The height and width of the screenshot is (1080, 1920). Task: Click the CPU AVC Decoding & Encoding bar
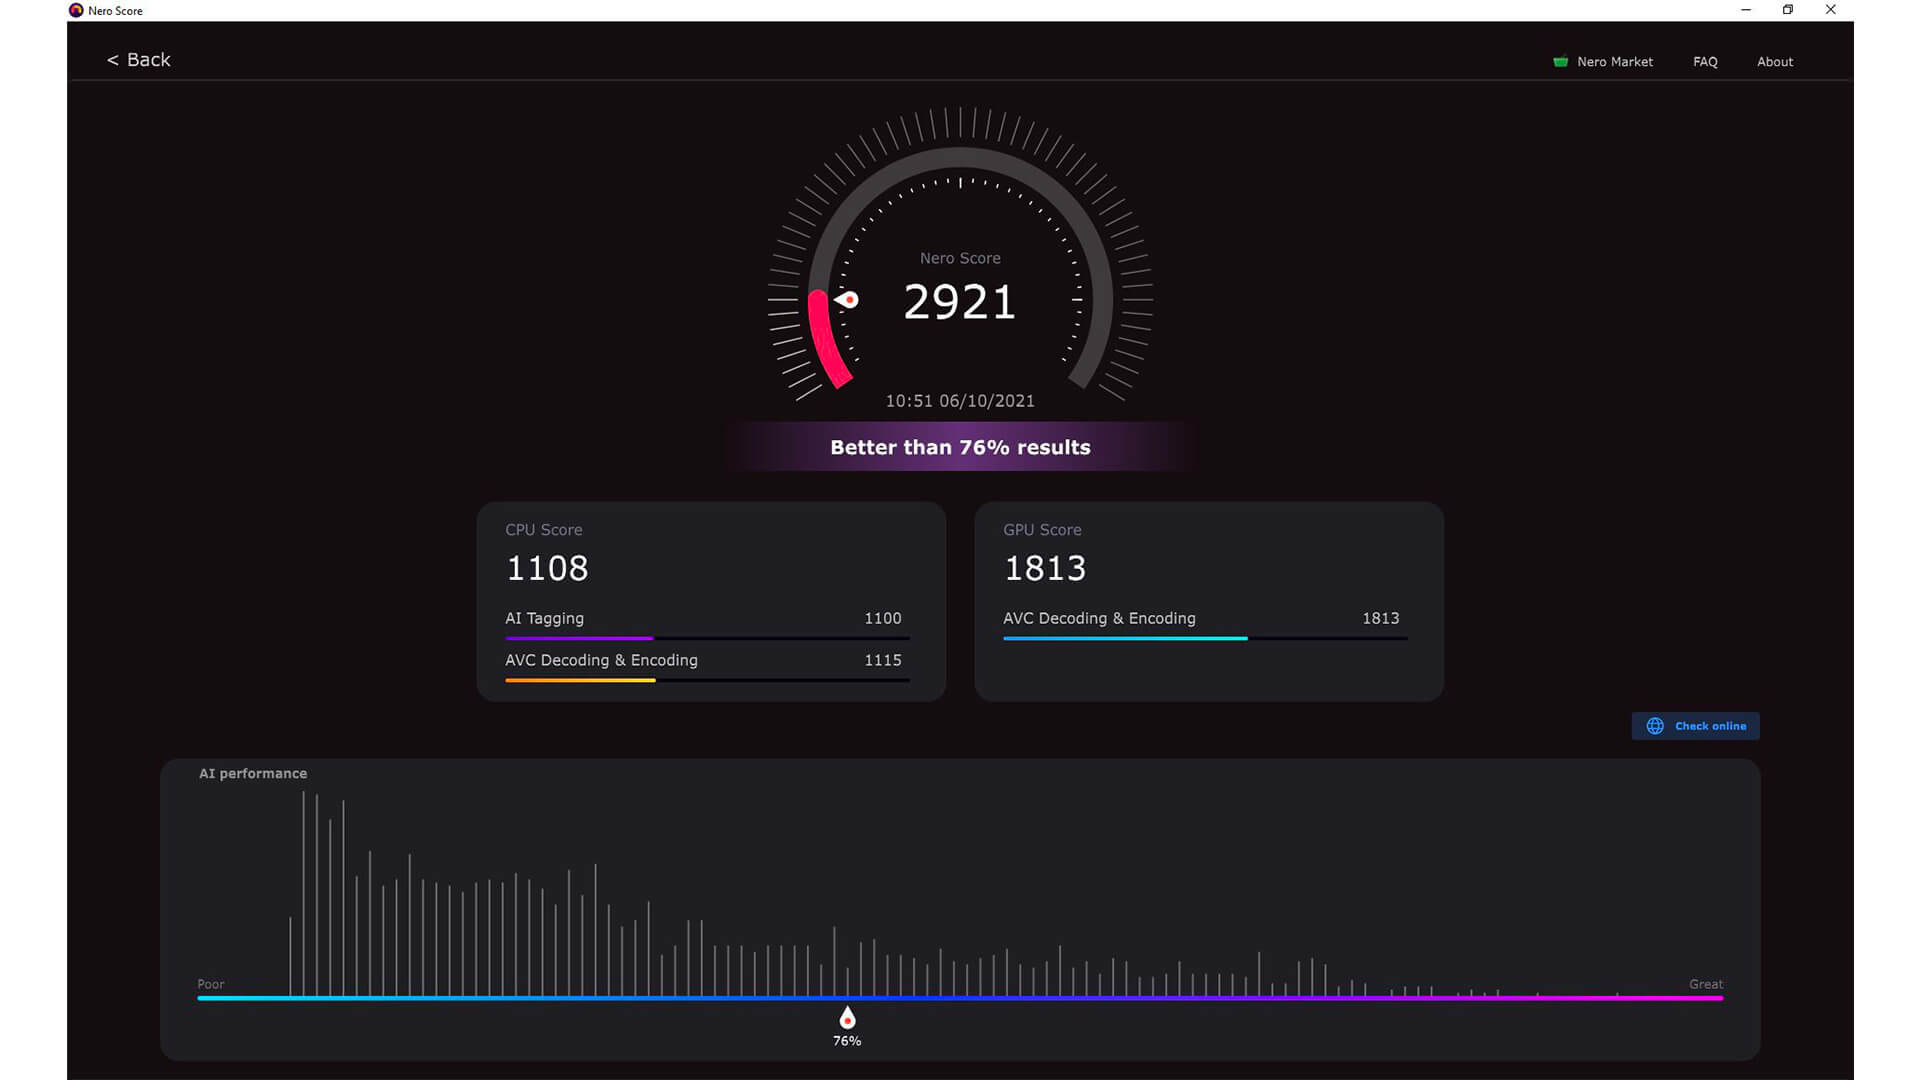(706, 680)
